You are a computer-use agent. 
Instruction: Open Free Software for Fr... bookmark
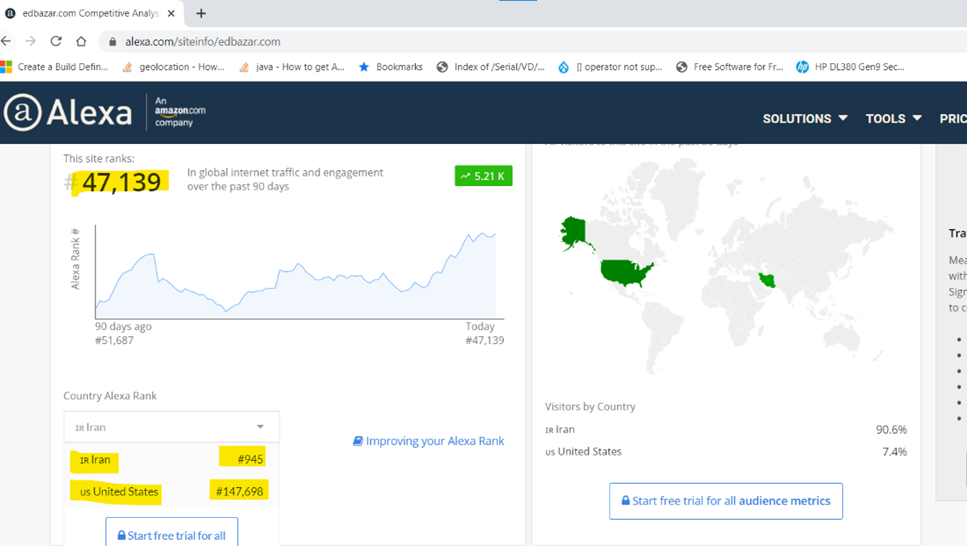[x=730, y=67]
